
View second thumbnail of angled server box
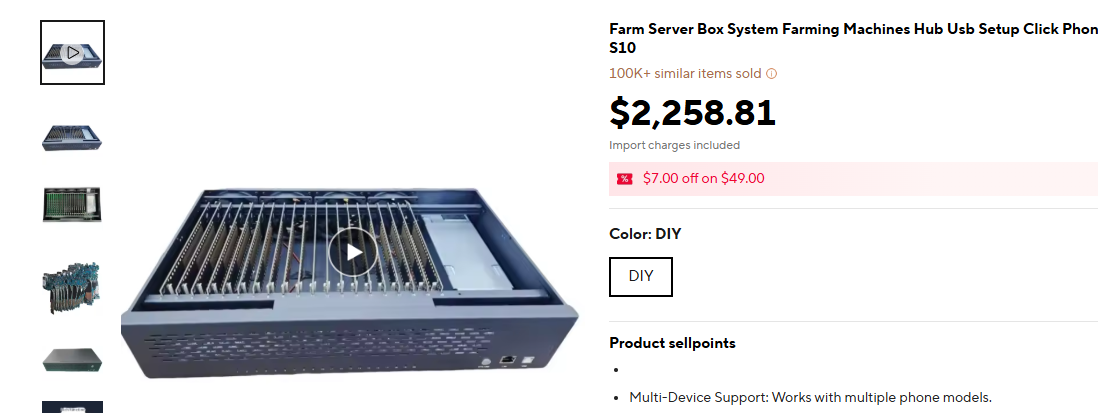click(72, 136)
